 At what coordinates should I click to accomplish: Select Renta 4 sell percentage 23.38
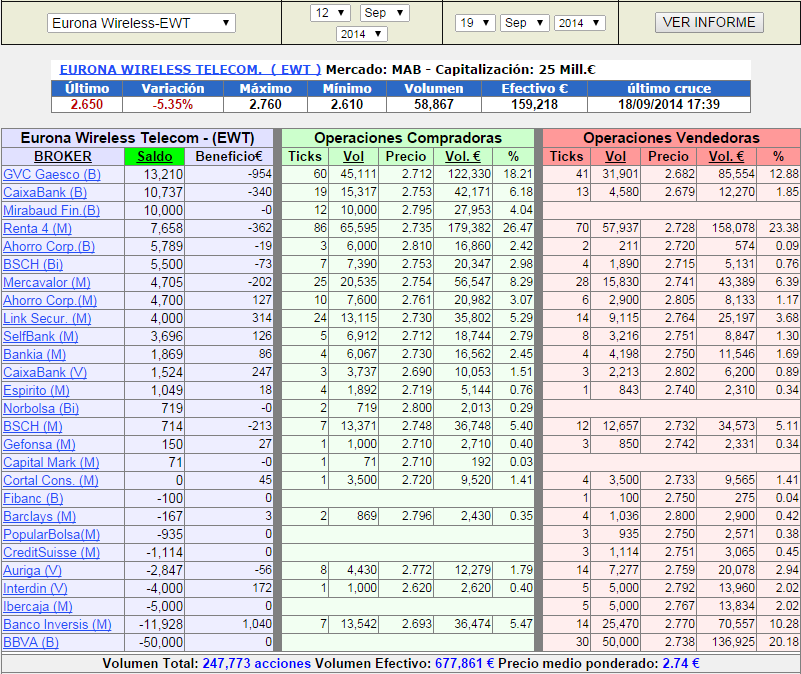784,228
